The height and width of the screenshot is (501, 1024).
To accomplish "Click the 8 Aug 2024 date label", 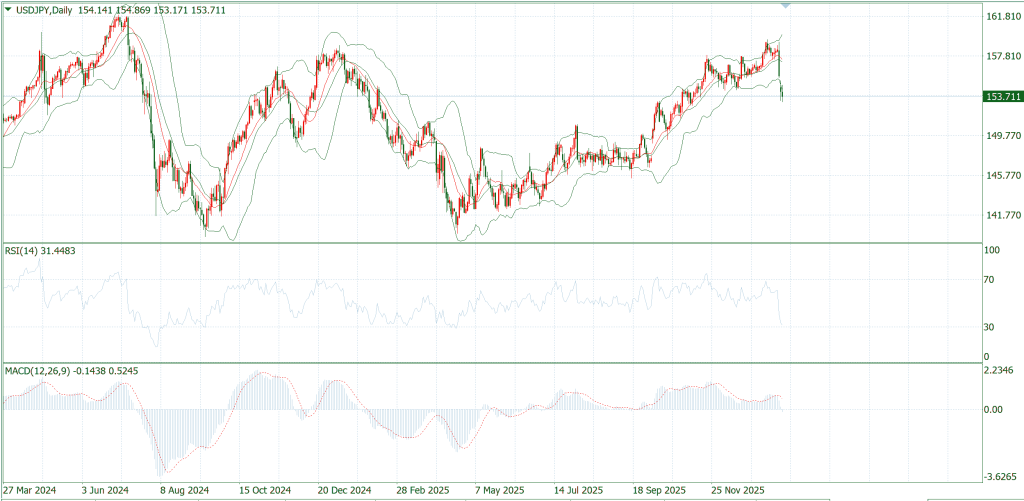I will [185, 490].
